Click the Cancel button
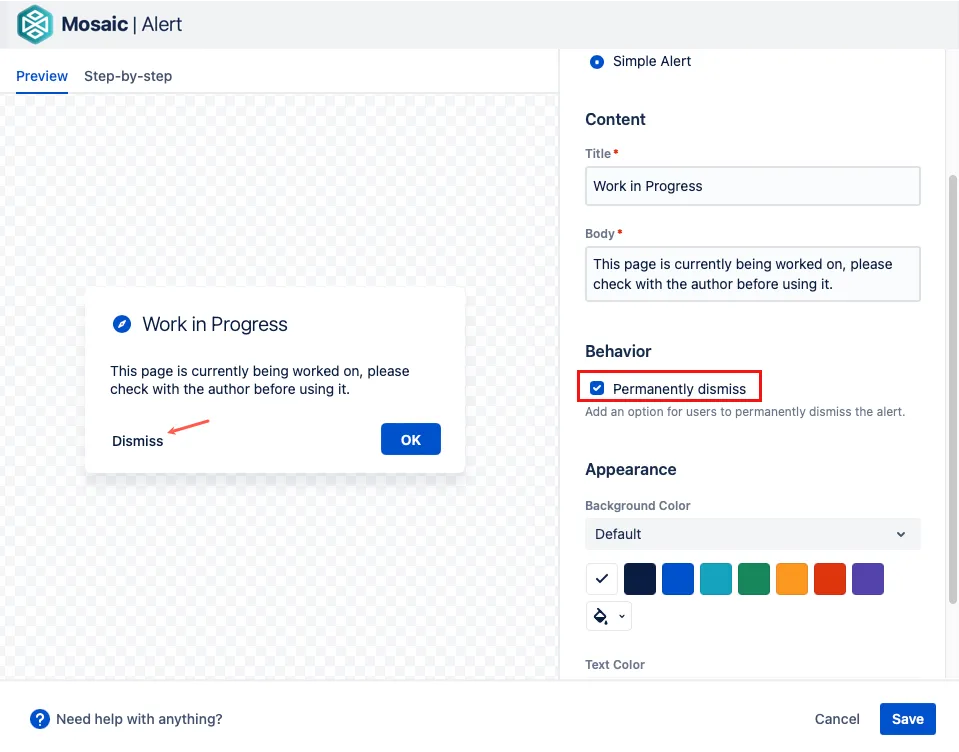 pyautogui.click(x=837, y=719)
